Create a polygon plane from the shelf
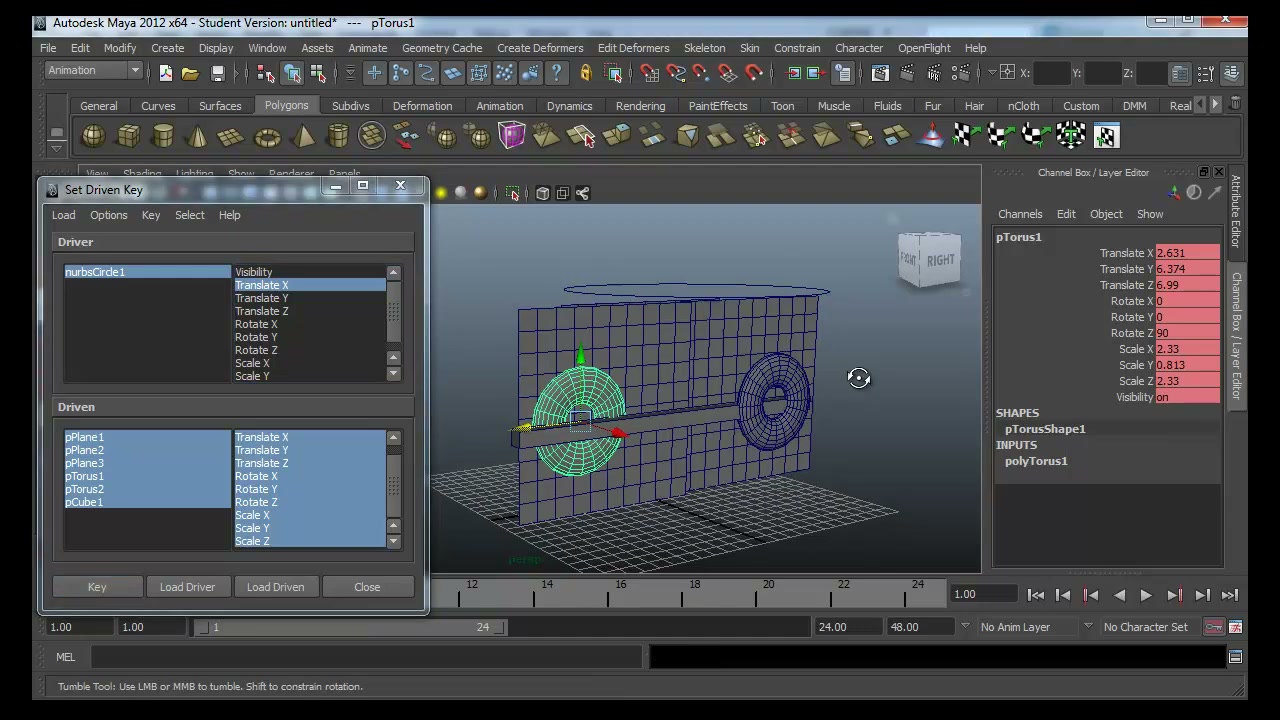Screen dimensions: 1280x720 click(x=231, y=135)
